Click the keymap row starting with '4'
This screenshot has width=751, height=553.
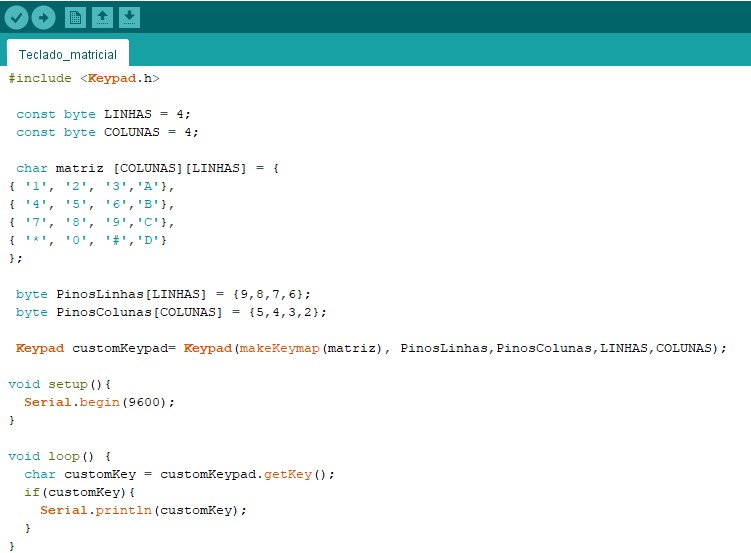[92, 204]
